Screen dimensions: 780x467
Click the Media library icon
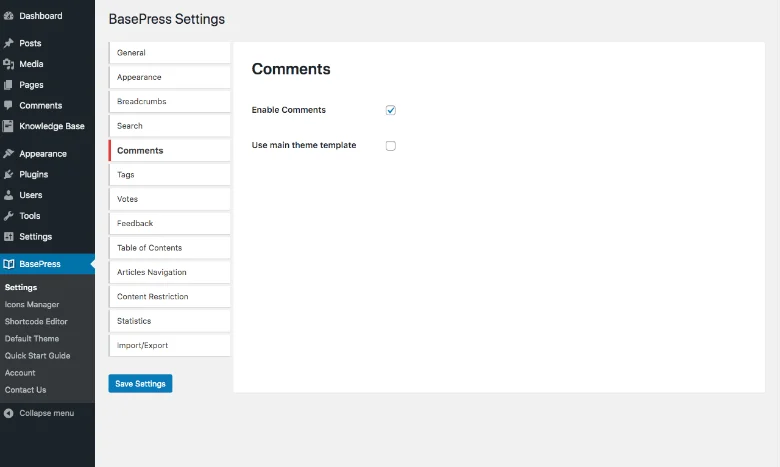pos(8,64)
